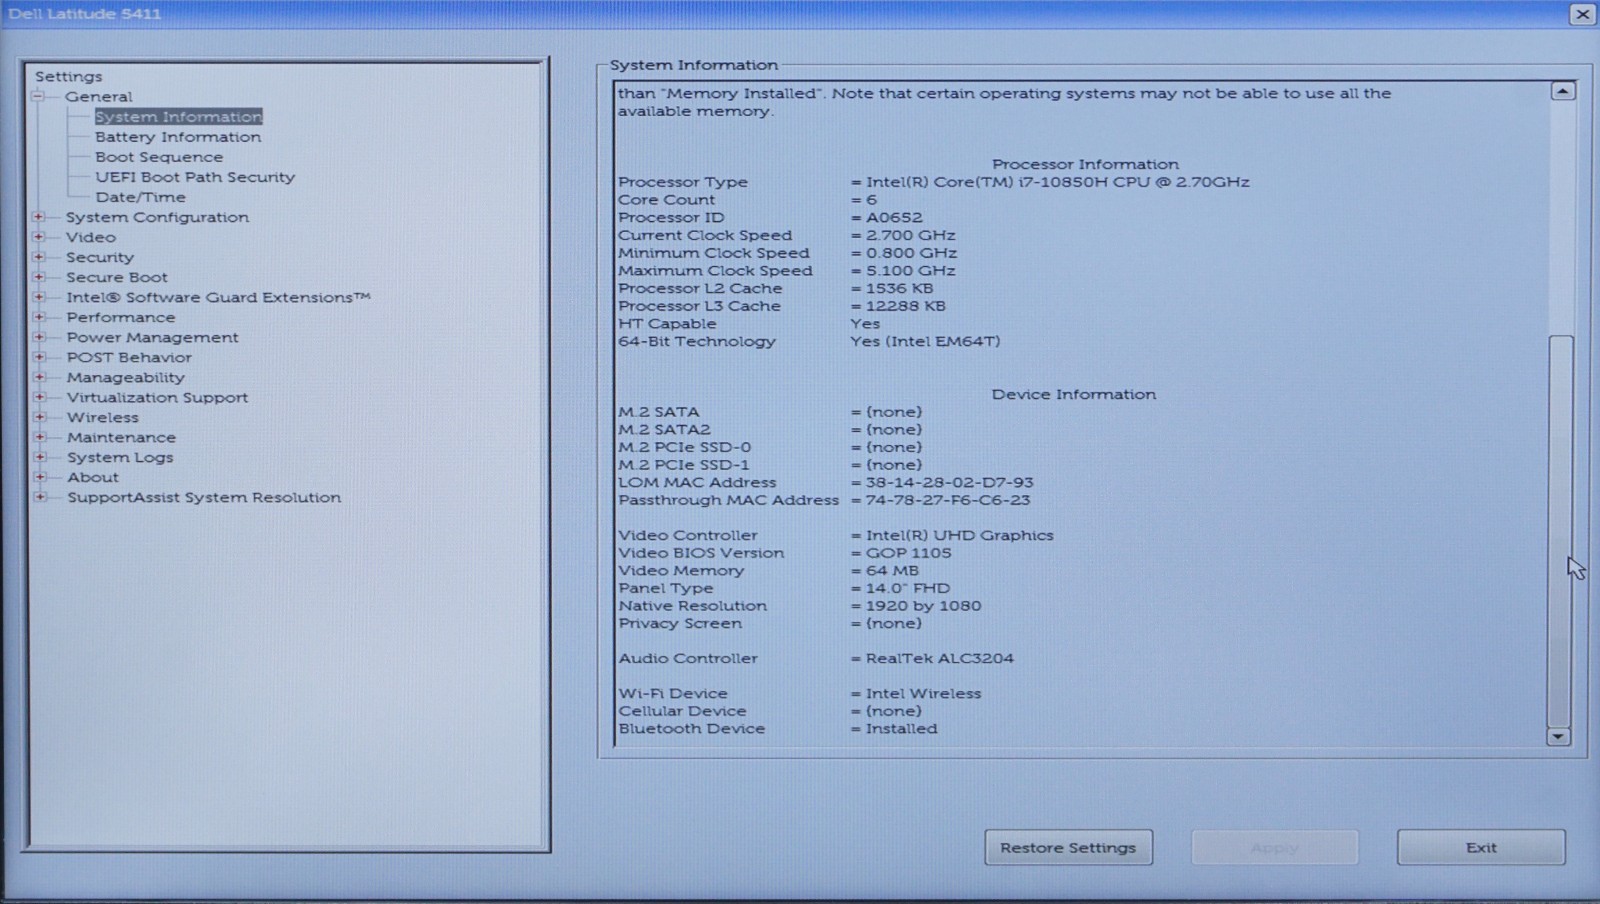Select the Video category label

point(91,237)
